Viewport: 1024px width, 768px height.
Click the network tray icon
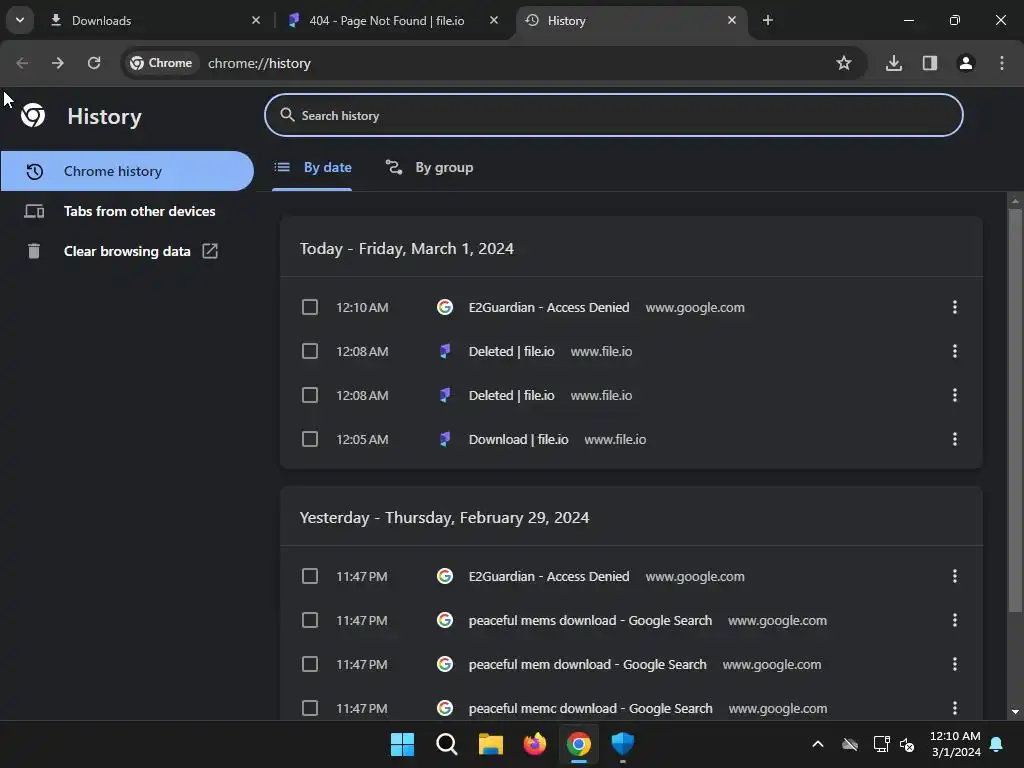click(x=882, y=744)
